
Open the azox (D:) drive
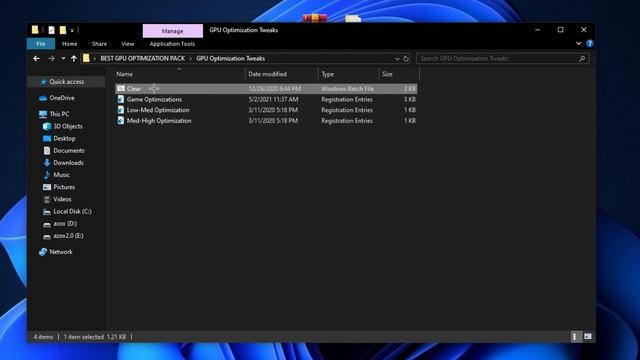[x=65, y=224]
